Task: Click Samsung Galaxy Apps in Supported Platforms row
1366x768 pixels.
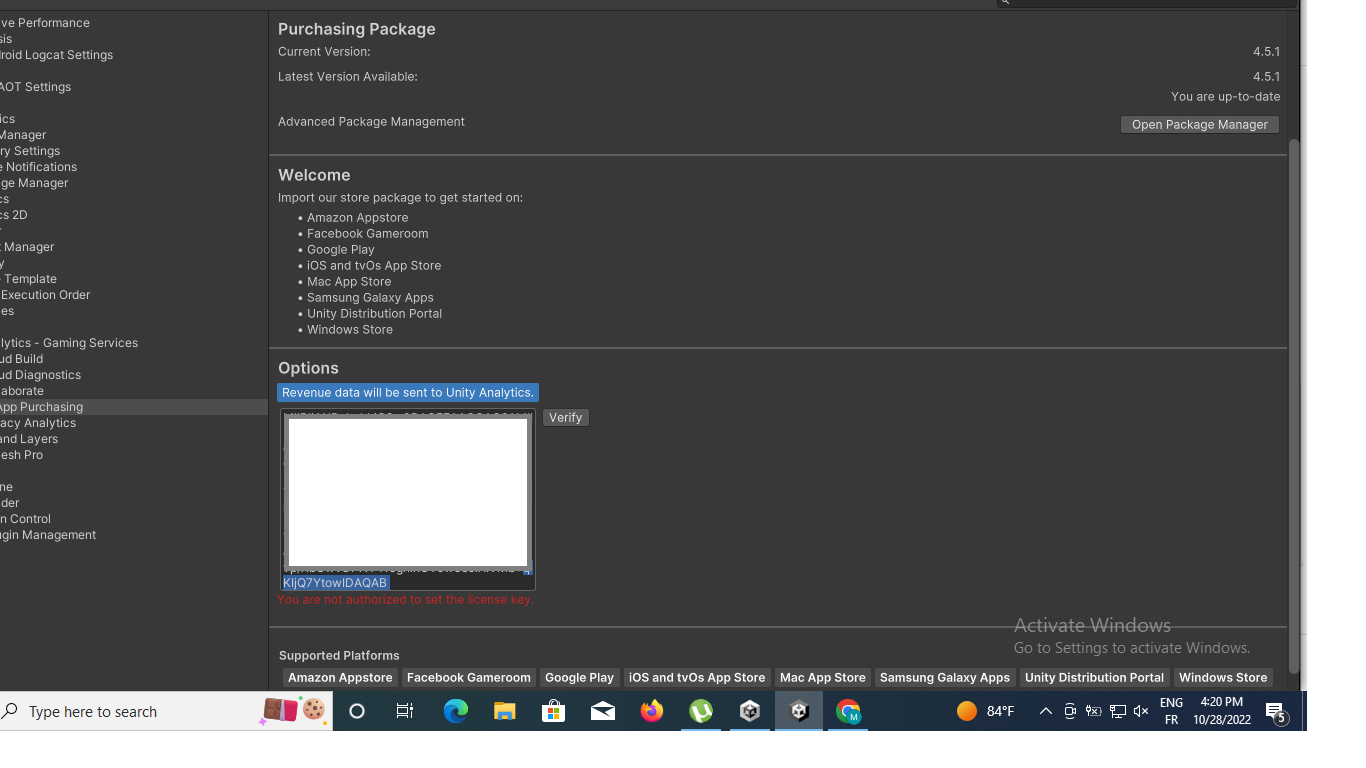Action: 945,678
